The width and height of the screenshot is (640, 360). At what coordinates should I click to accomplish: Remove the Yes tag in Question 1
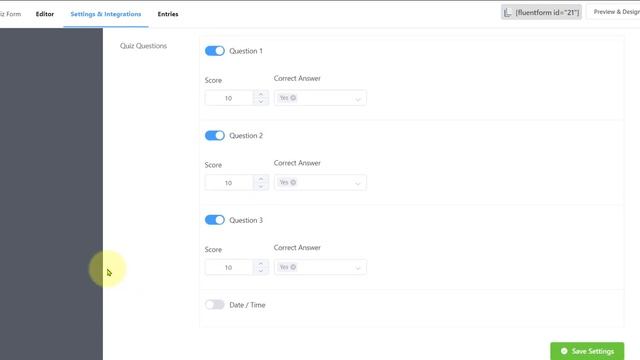click(293, 98)
